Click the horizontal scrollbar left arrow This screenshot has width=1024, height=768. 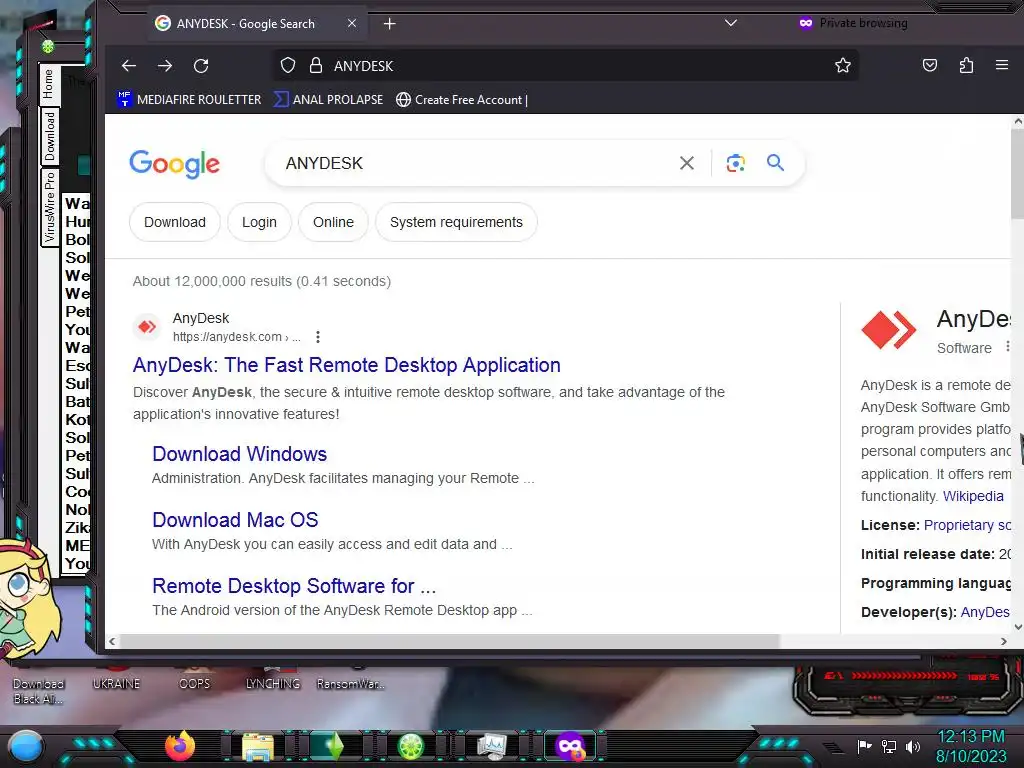(112, 641)
